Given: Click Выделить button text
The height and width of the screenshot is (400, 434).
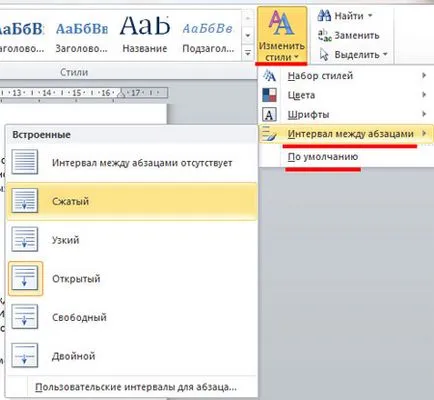Looking at the screenshot, I should 357,55.
